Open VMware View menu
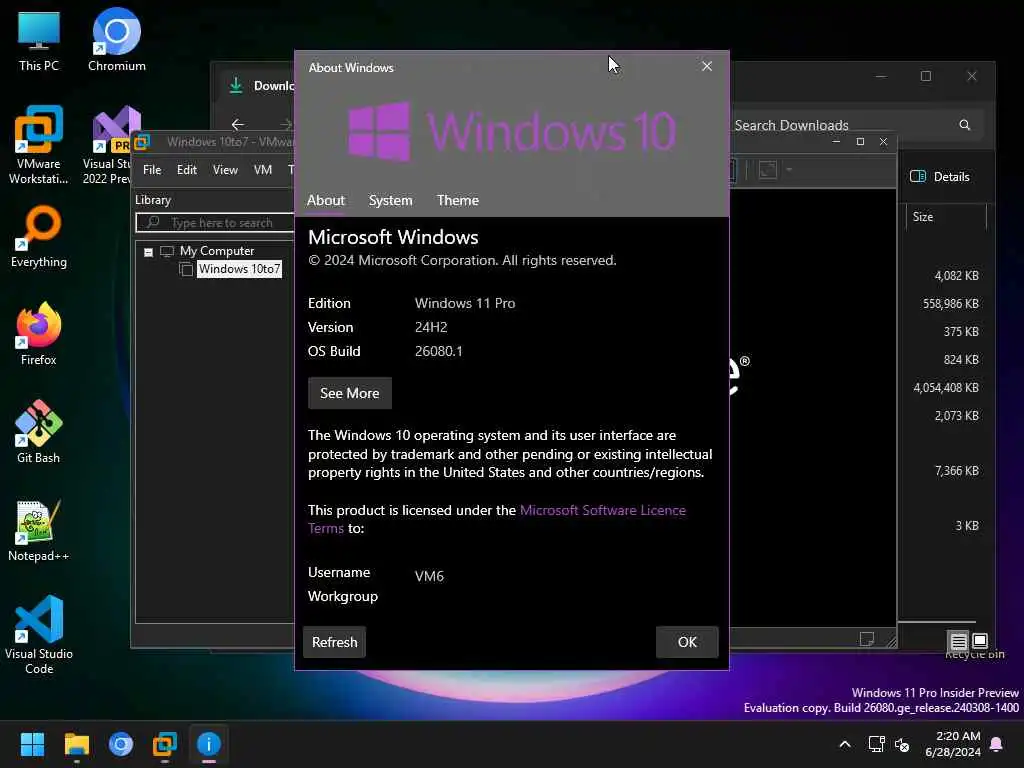Image resolution: width=1024 pixels, height=768 pixels. click(x=225, y=170)
